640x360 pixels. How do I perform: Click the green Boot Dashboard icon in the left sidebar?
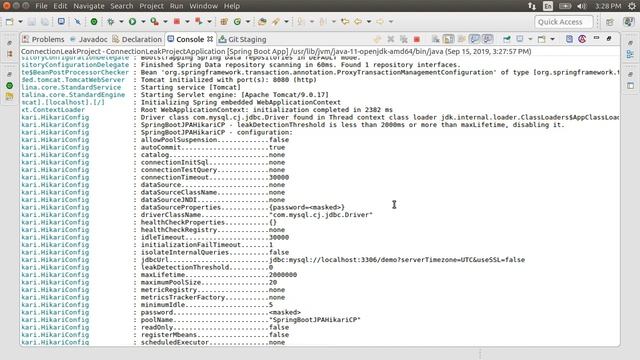(10, 86)
